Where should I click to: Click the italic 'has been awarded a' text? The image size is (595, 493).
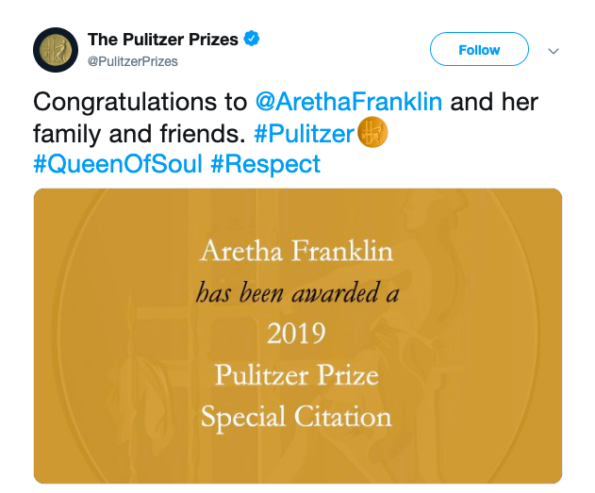tap(297, 293)
